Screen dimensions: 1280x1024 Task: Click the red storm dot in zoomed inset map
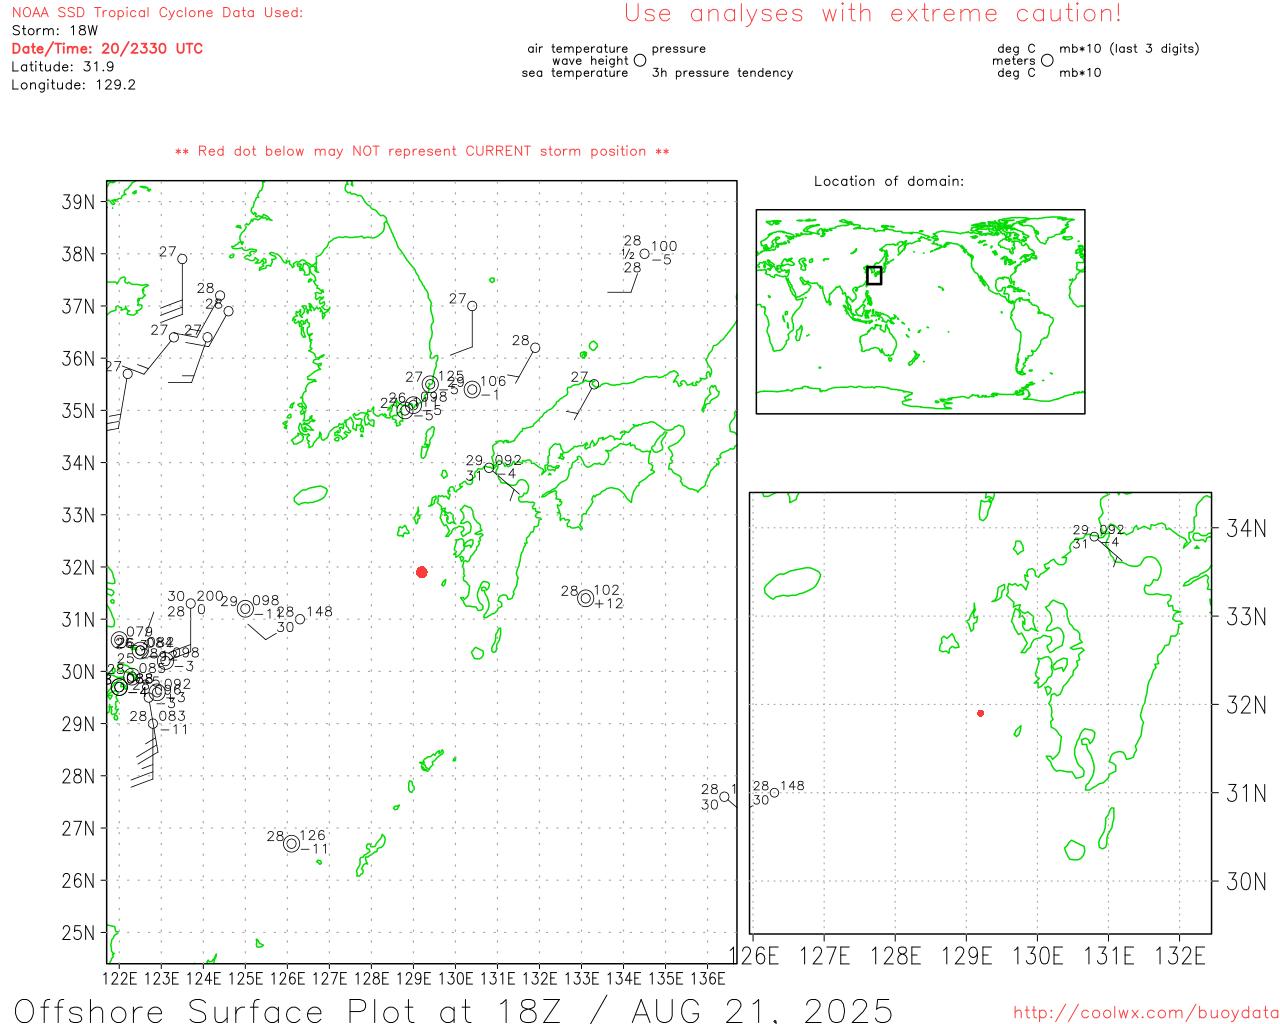pyautogui.click(x=981, y=713)
